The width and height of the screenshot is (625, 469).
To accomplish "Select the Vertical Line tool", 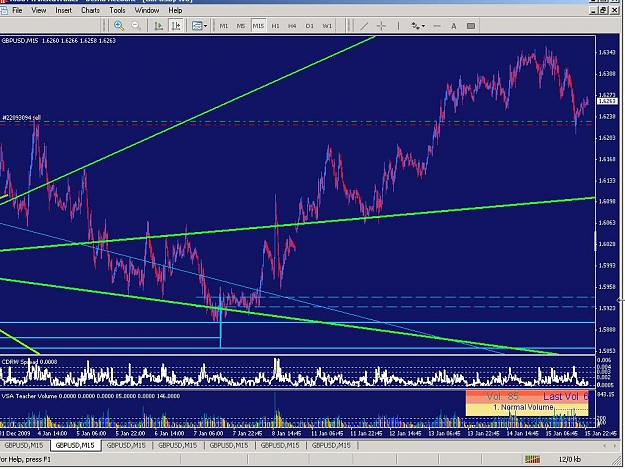I will [398, 26].
